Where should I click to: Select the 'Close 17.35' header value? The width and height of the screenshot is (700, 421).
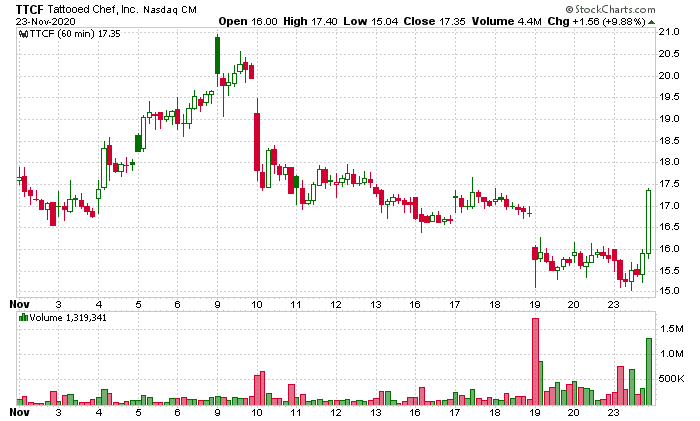pos(434,21)
